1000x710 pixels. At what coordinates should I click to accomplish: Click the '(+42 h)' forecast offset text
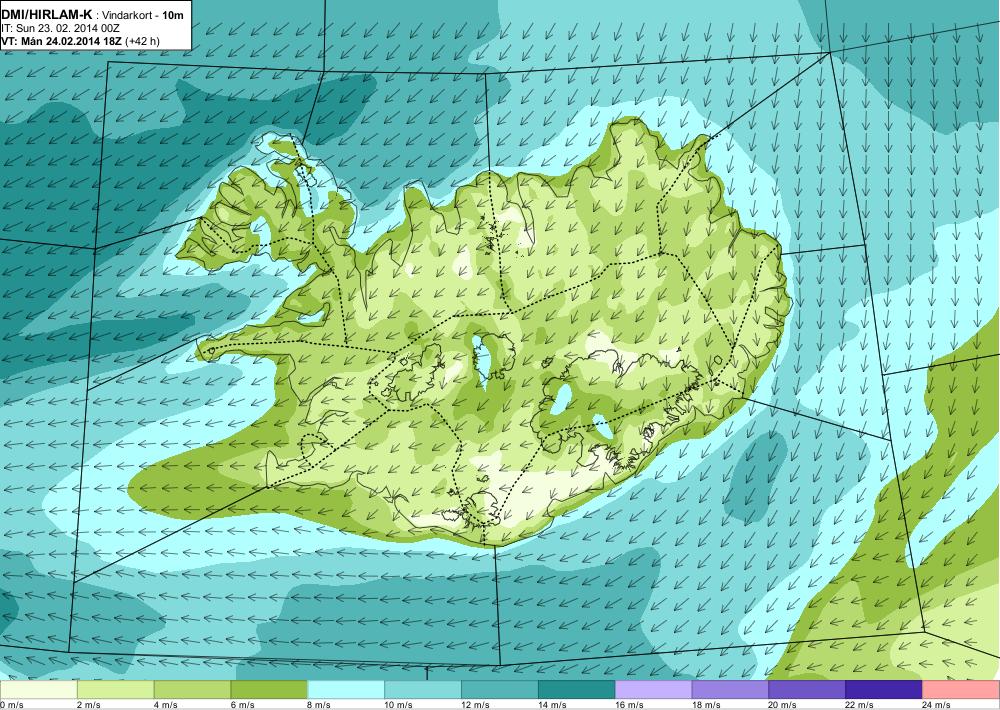coord(143,41)
